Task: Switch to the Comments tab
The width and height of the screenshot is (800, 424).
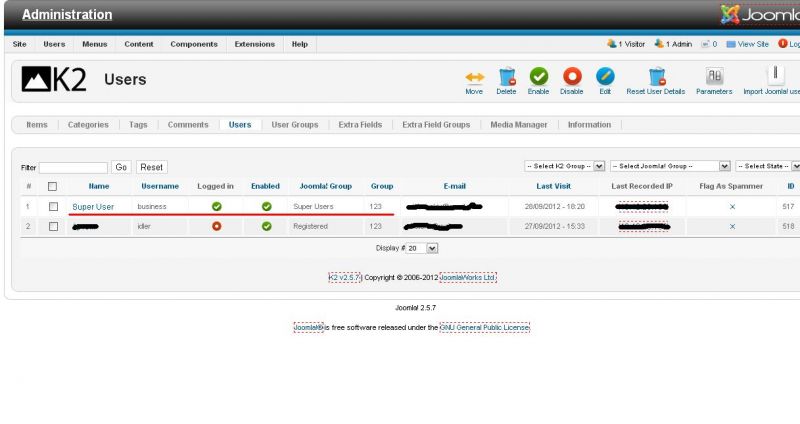Action: 188,125
